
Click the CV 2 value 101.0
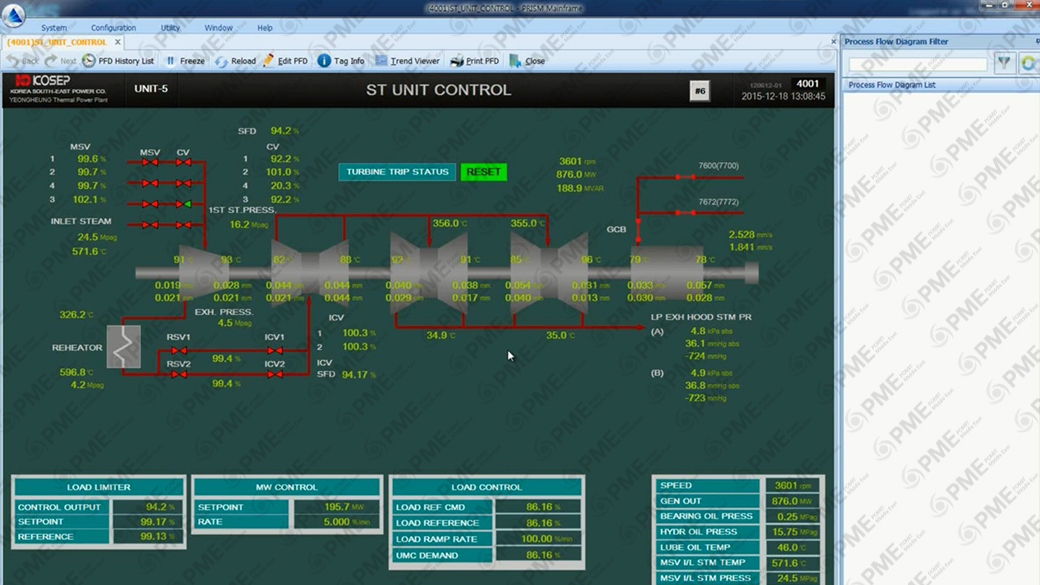279,172
